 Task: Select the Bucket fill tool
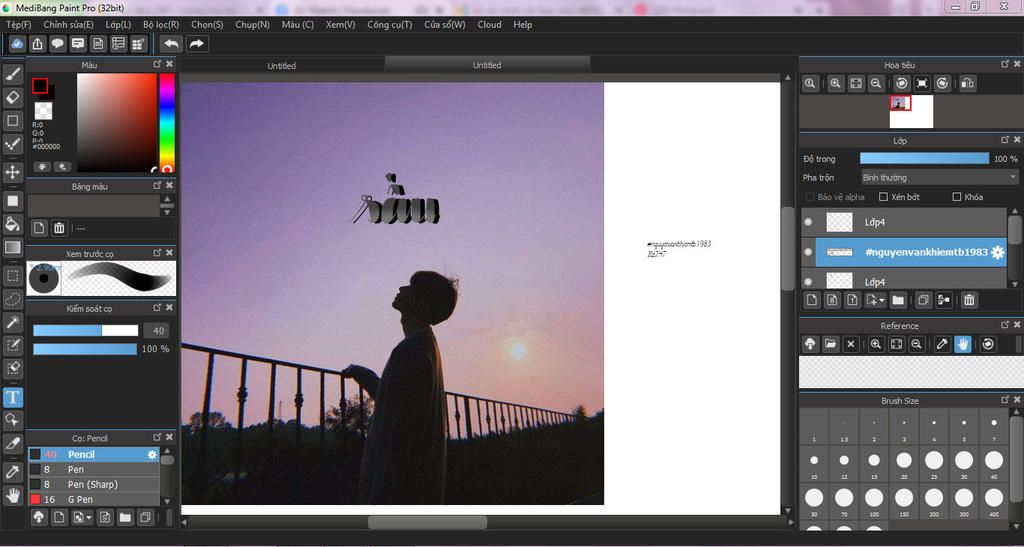coord(13,224)
